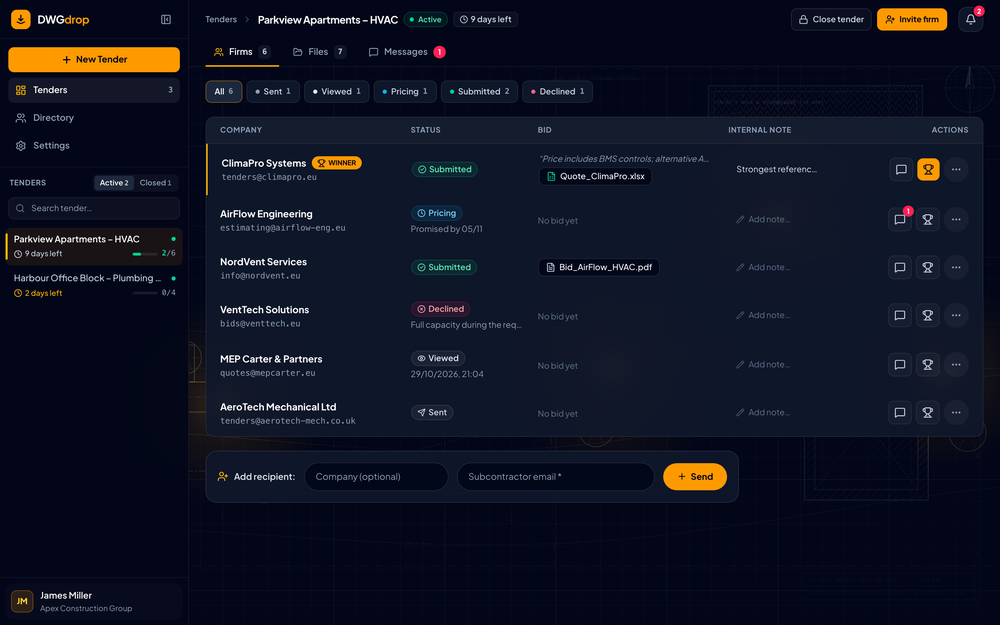Viewport: 1000px width, 625px height.
Task: Click the Close tender button
Action: (x=831, y=20)
